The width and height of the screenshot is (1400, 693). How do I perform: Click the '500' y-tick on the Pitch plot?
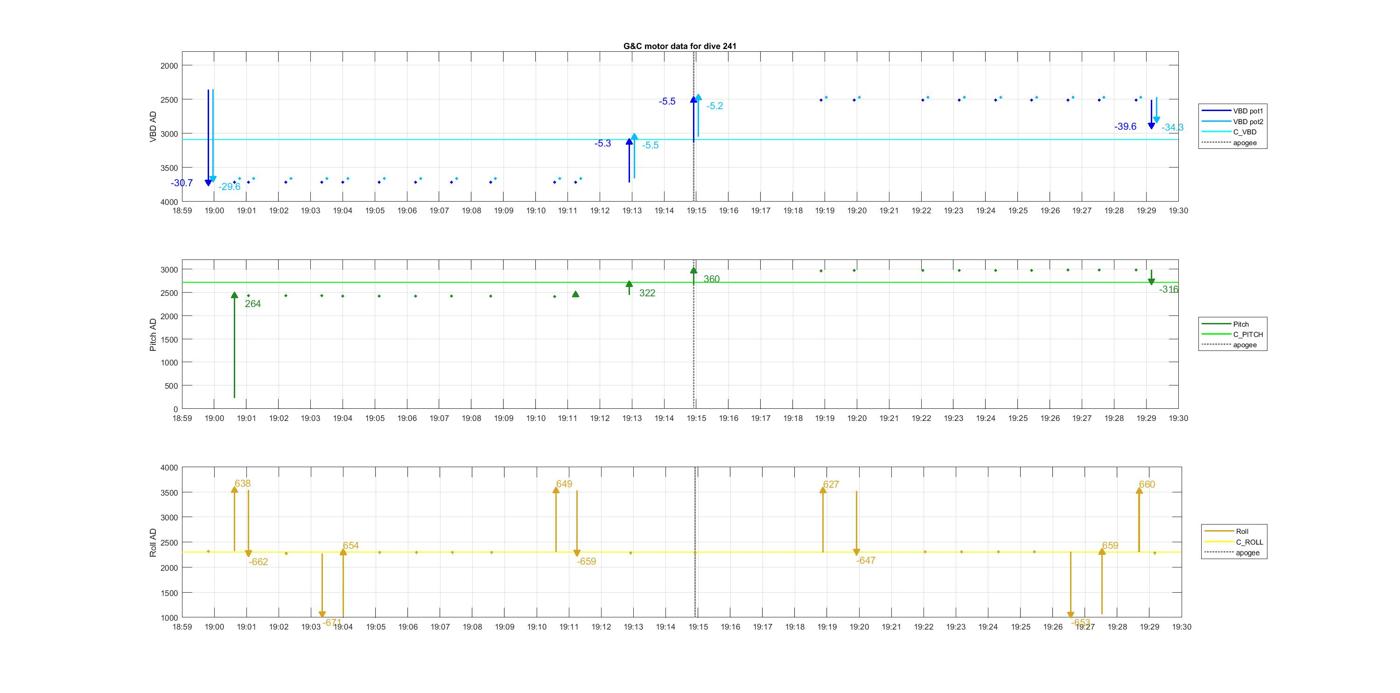[x=172, y=386]
